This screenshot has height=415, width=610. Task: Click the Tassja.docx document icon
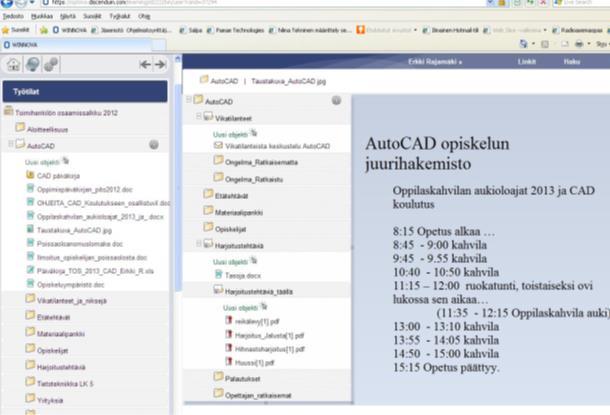(x=219, y=274)
